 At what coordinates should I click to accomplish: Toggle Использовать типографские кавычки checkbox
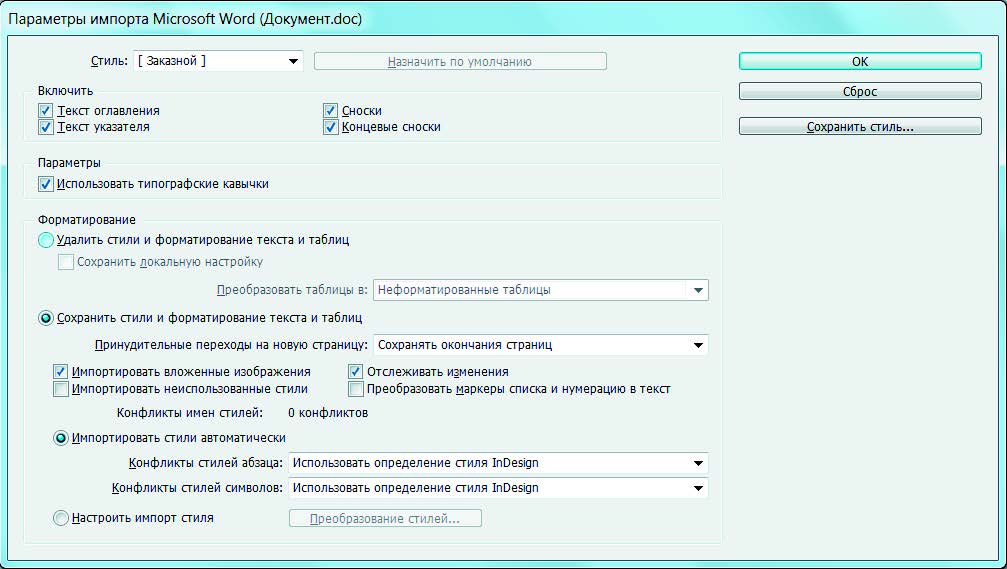tap(45, 184)
